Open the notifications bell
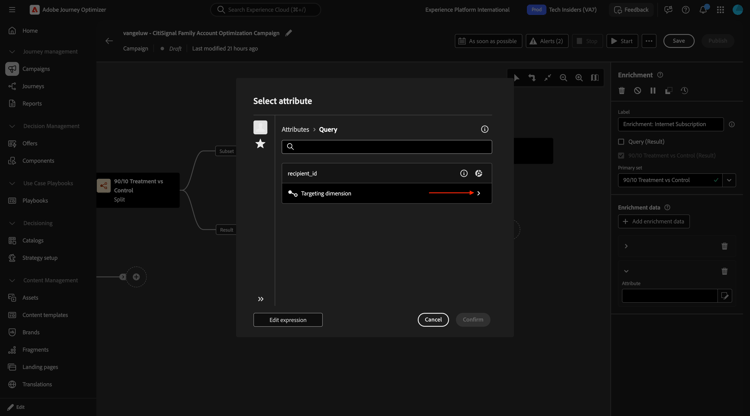Viewport: 750px width, 416px height. coord(703,10)
